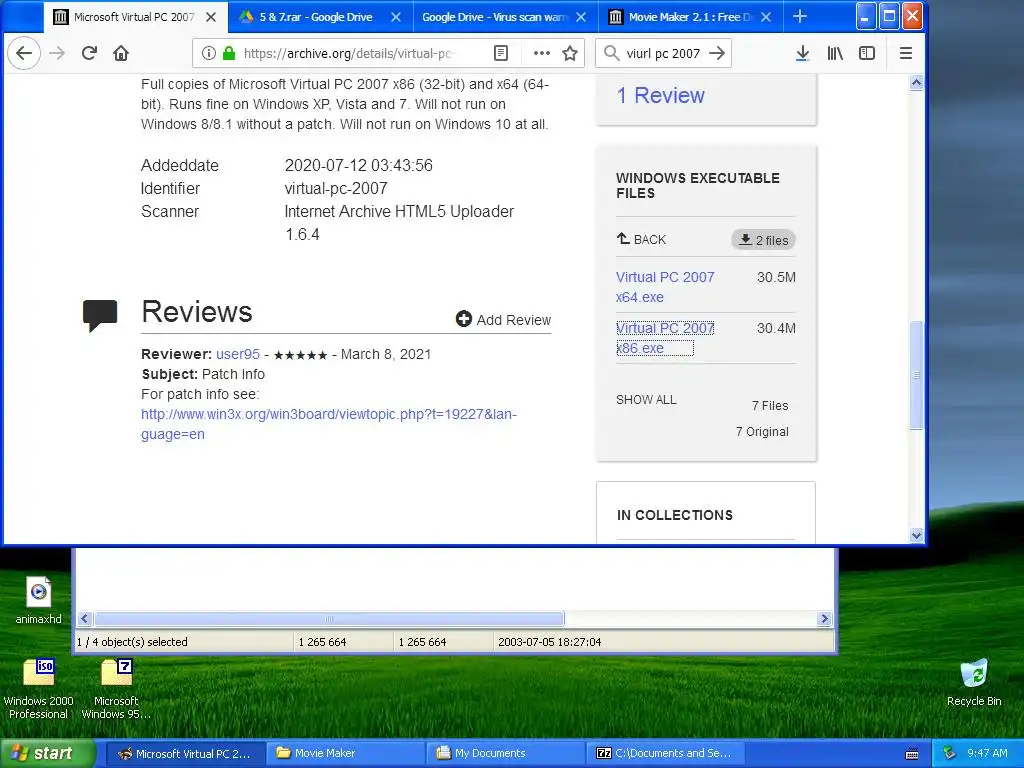Click Addeddate value 2020-07-12 03:43:56
The height and width of the screenshot is (768, 1024).
[x=359, y=165]
